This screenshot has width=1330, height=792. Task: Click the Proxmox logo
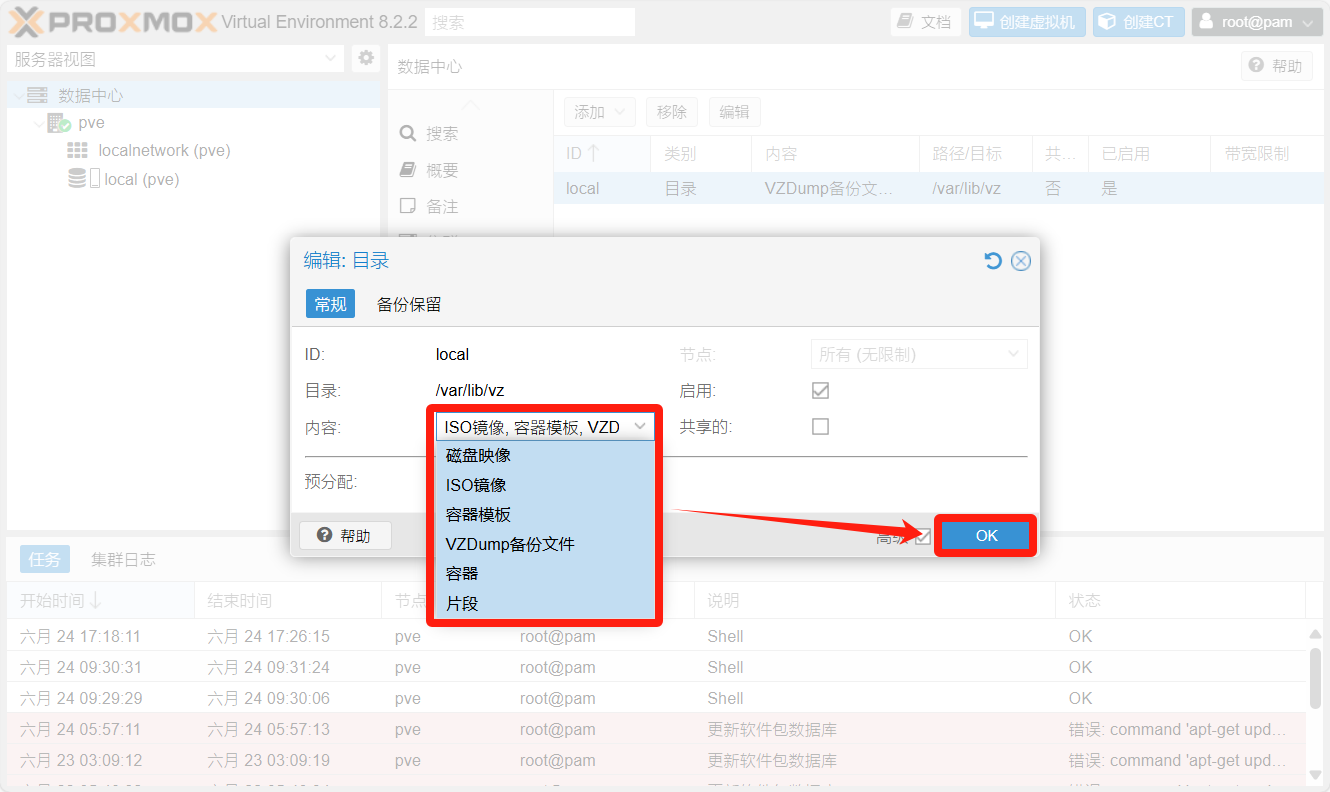(x=112, y=21)
